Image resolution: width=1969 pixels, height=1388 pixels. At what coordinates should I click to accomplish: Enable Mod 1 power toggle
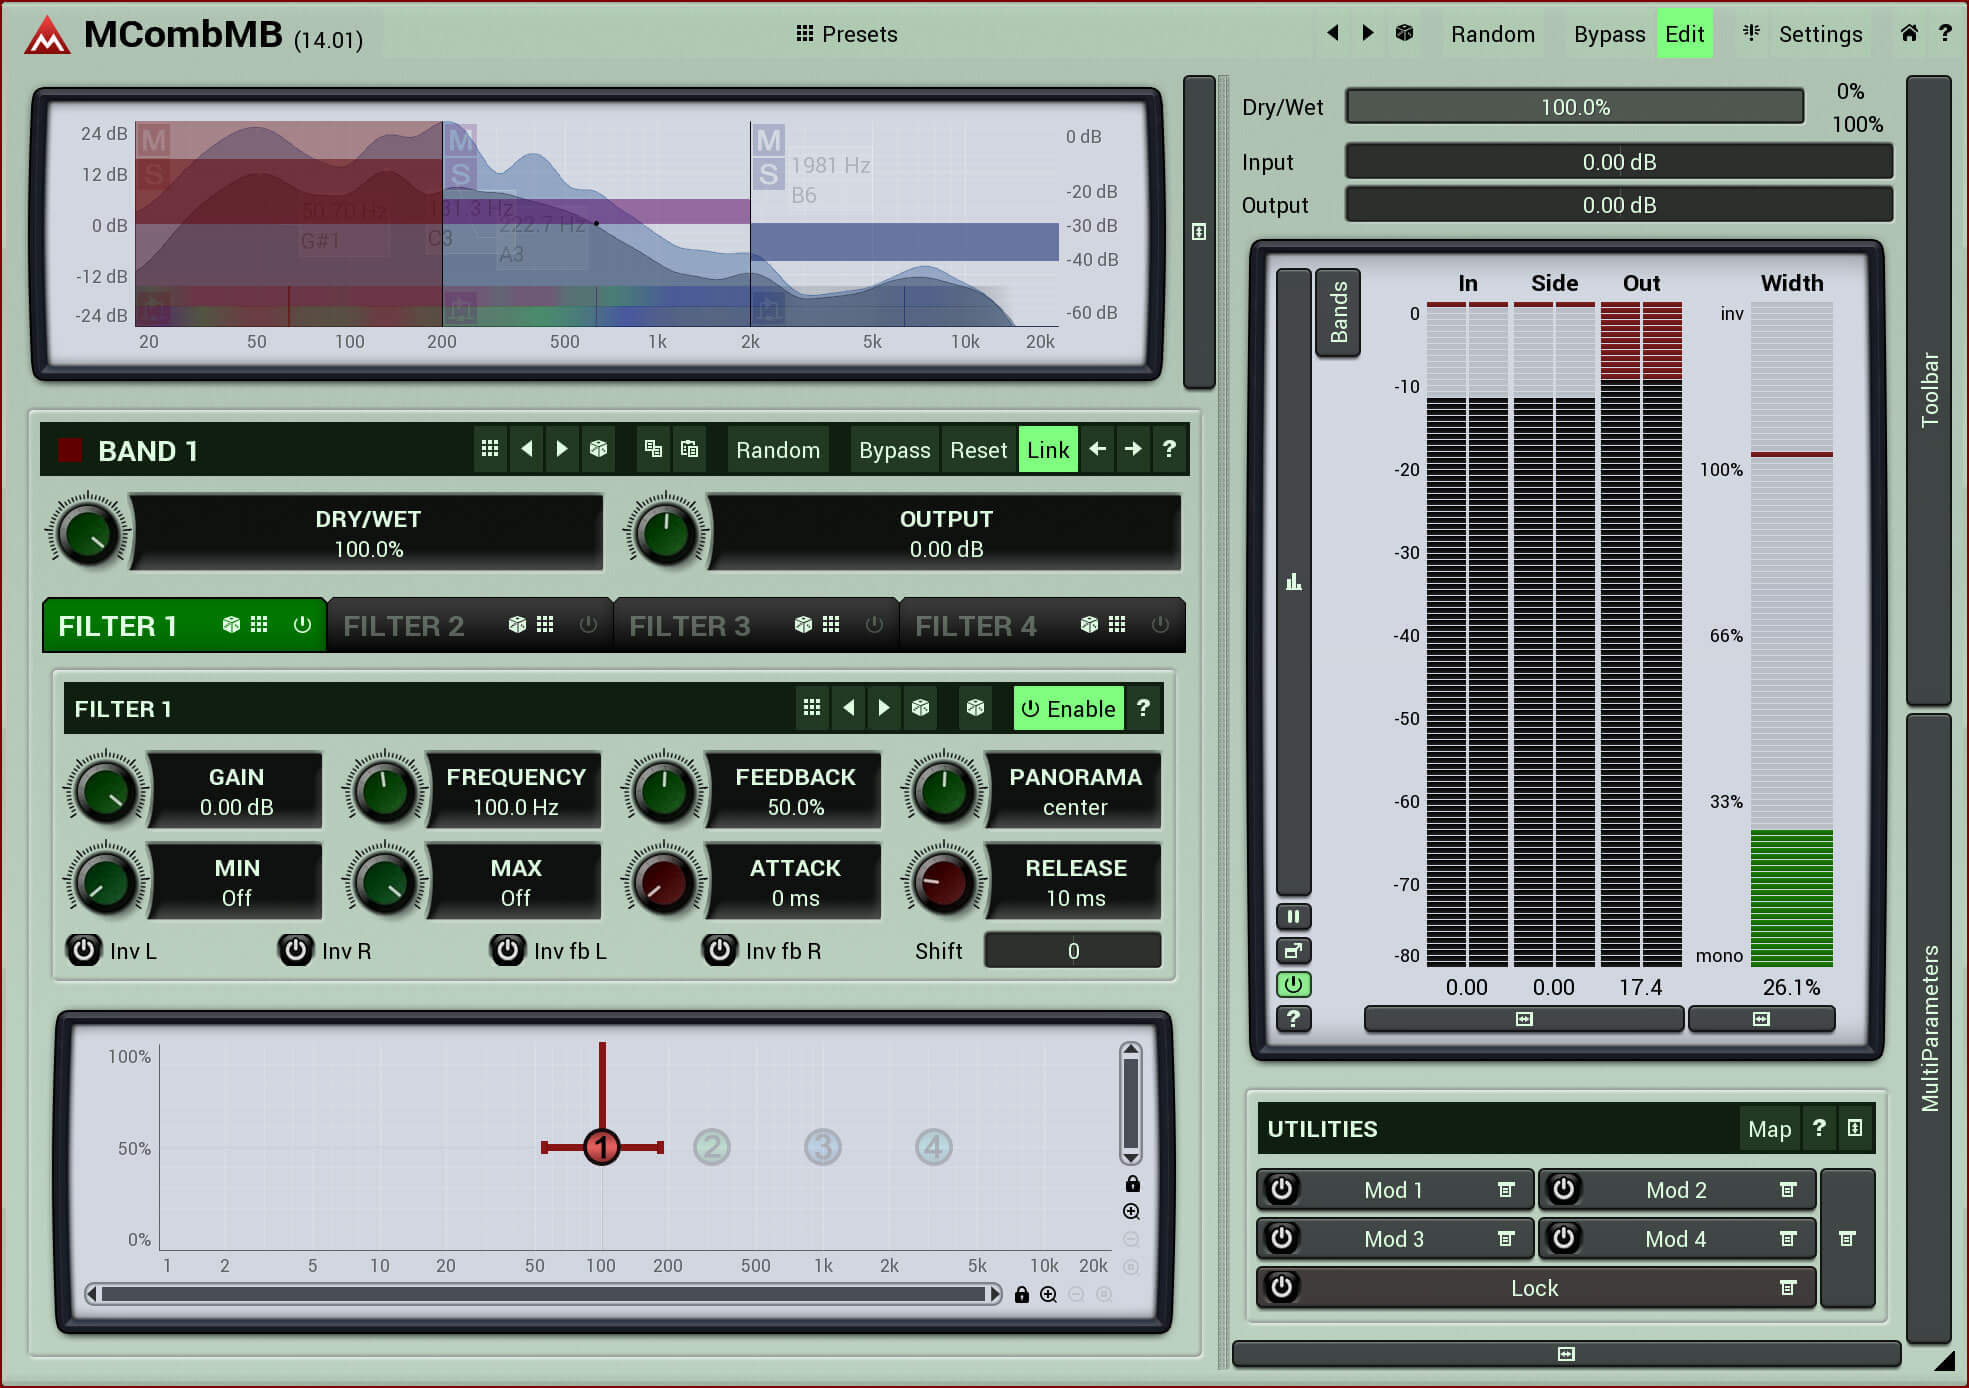[x=1282, y=1189]
